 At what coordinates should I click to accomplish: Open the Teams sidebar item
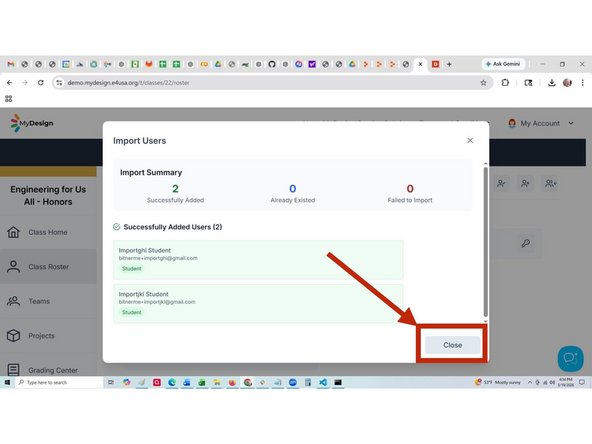pos(39,301)
